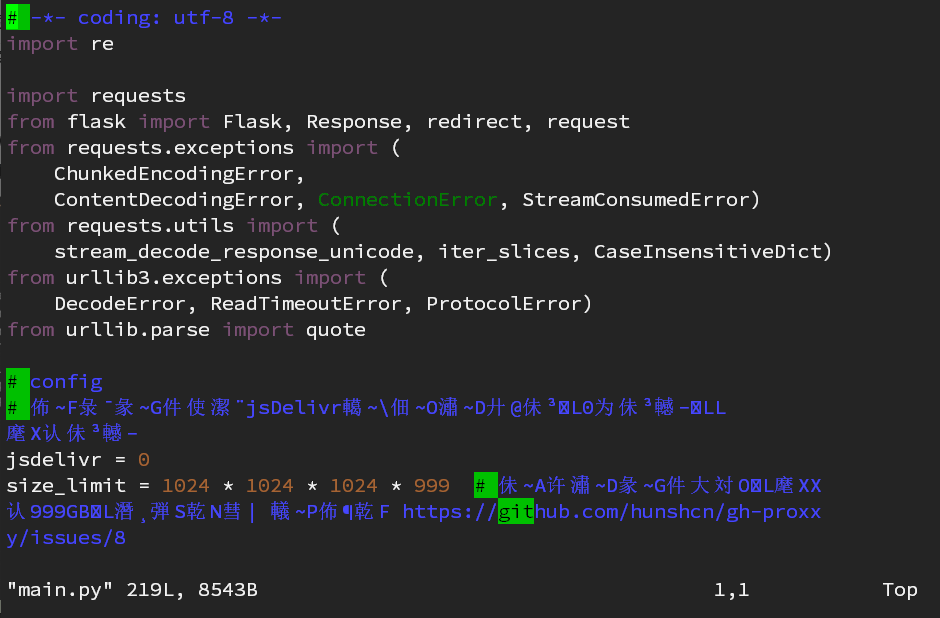
Task: Click the green ConnectionError text
Action: (x=407, y=200)
